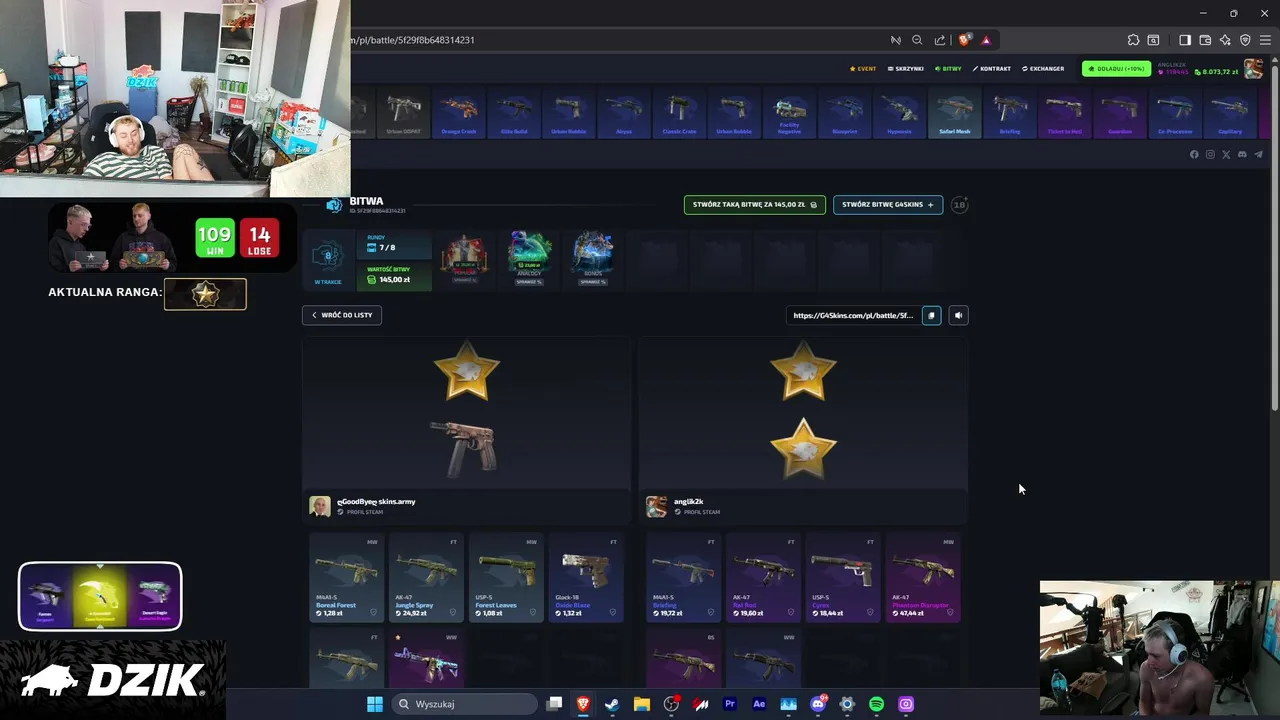The height and width of the screenshot is (720, 1280).
Task: Open the Instagram social icon
Action: click(1210, 154)
